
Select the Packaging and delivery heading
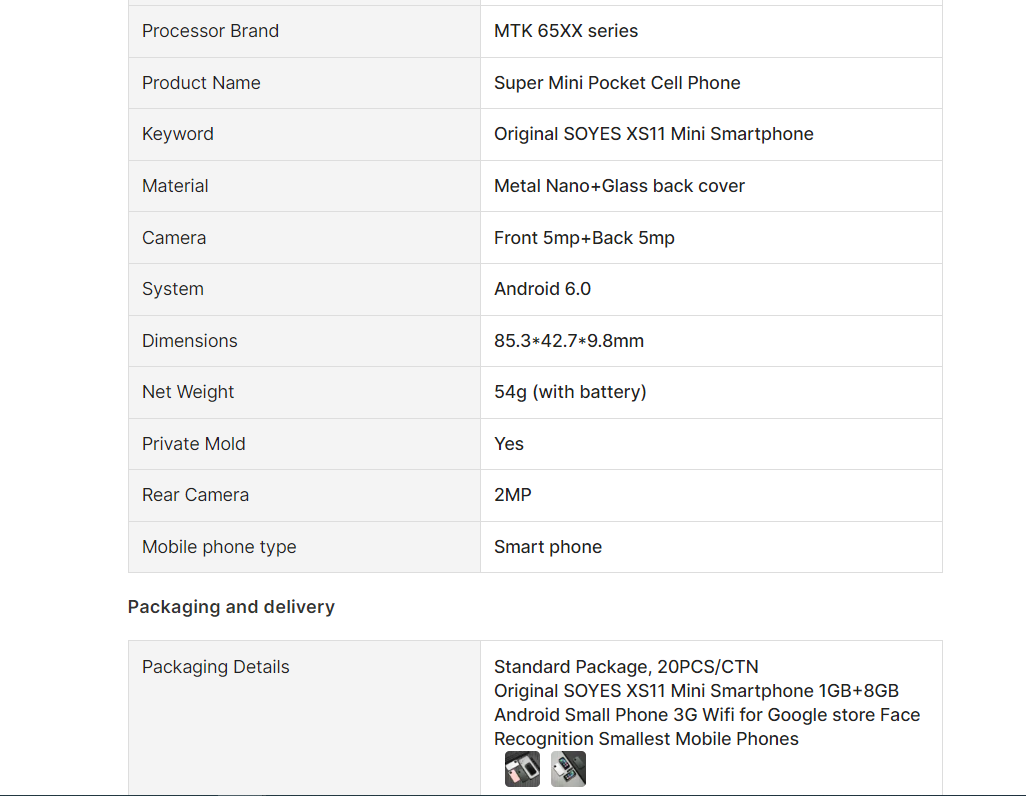231,607
